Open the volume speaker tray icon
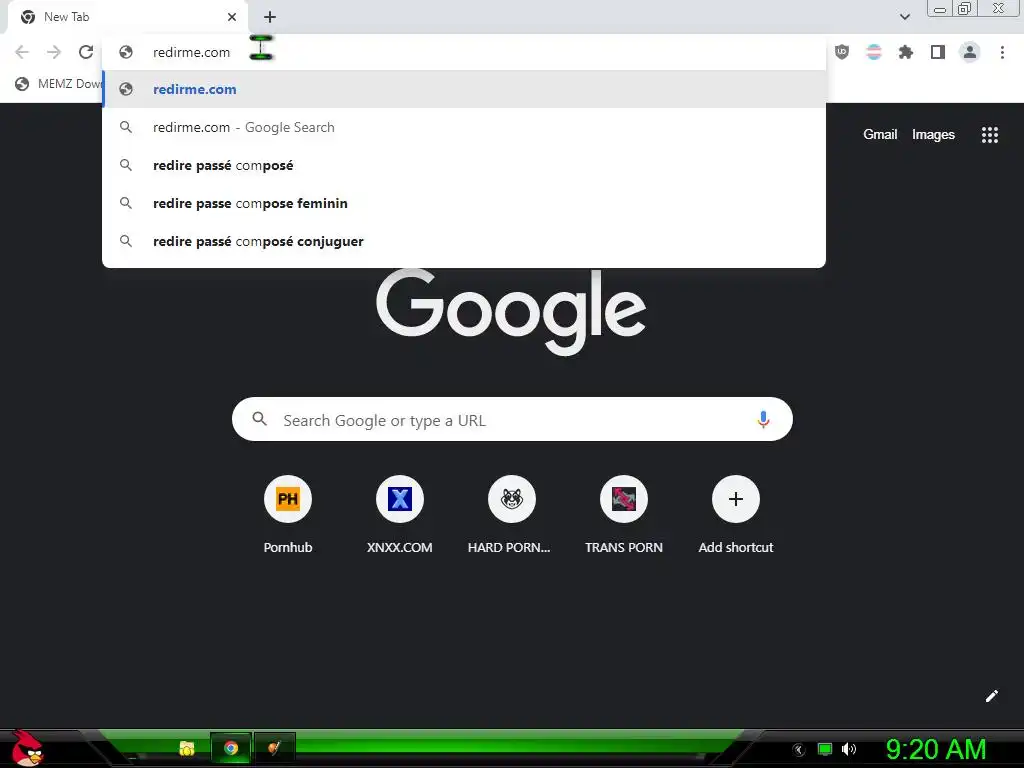Image resolution: width=1024 pixels, height=768 pixels. point(848,749)
